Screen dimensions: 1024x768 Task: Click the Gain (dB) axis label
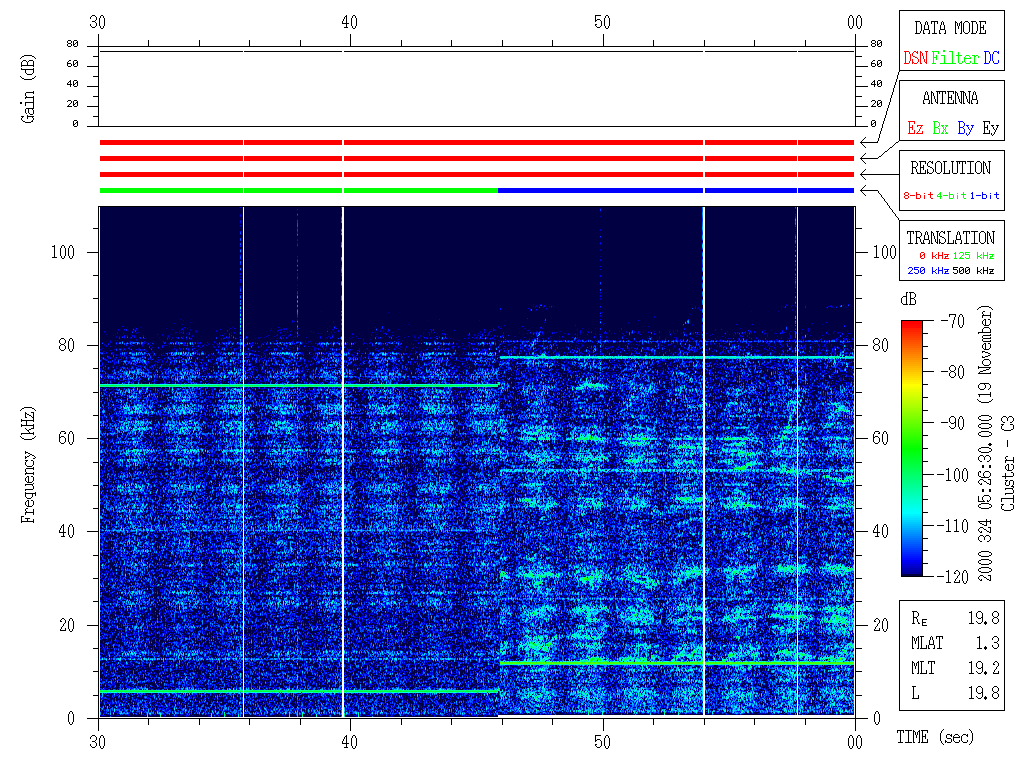(29, 89)
